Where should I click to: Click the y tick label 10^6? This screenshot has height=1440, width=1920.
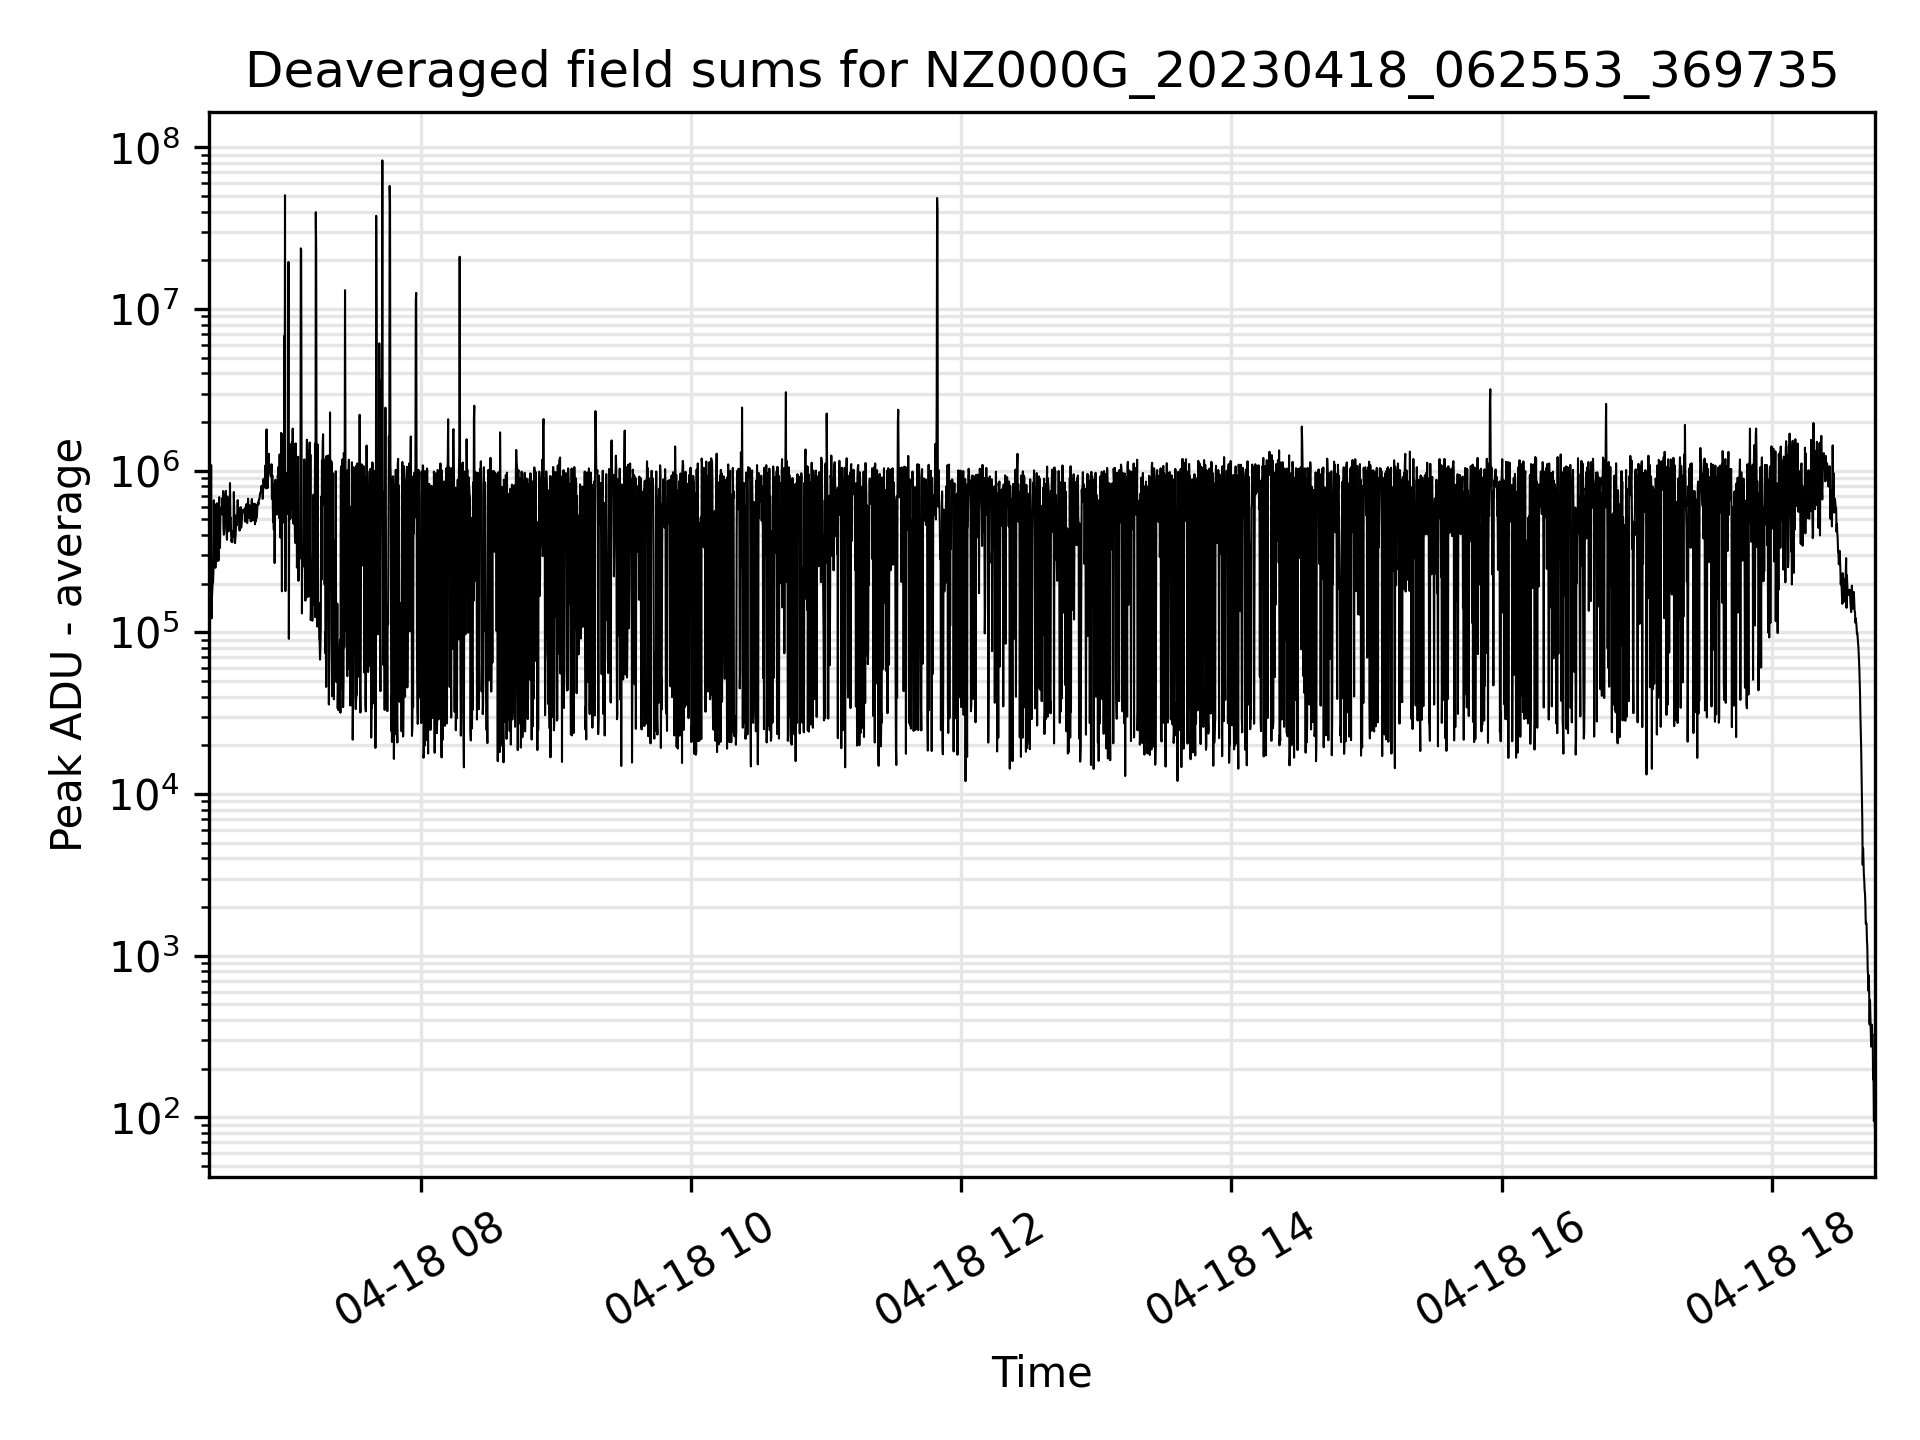tap(147, 472)
